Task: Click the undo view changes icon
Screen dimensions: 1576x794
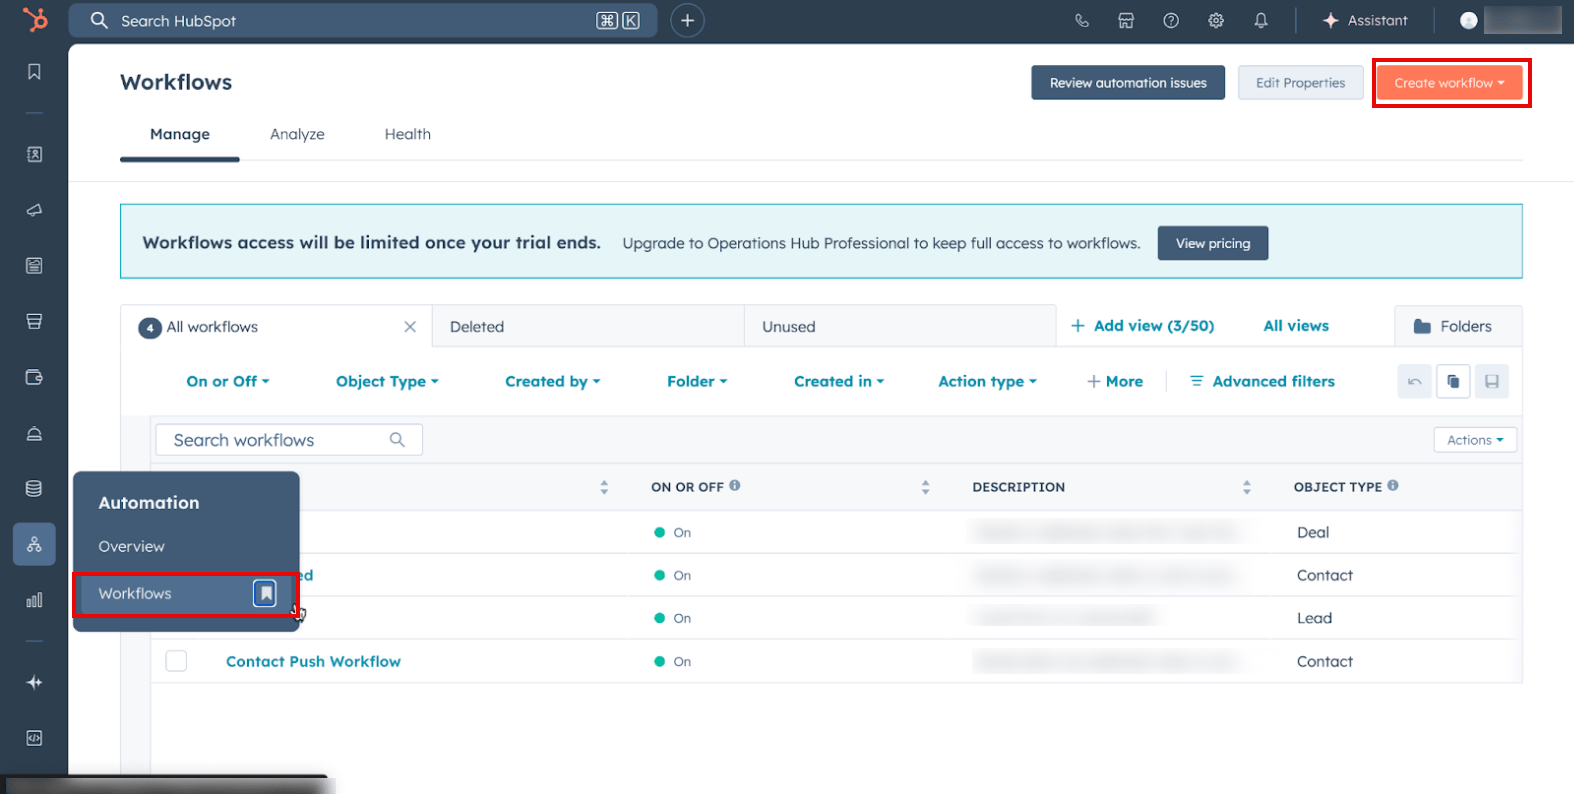Action: point(1414,381)
